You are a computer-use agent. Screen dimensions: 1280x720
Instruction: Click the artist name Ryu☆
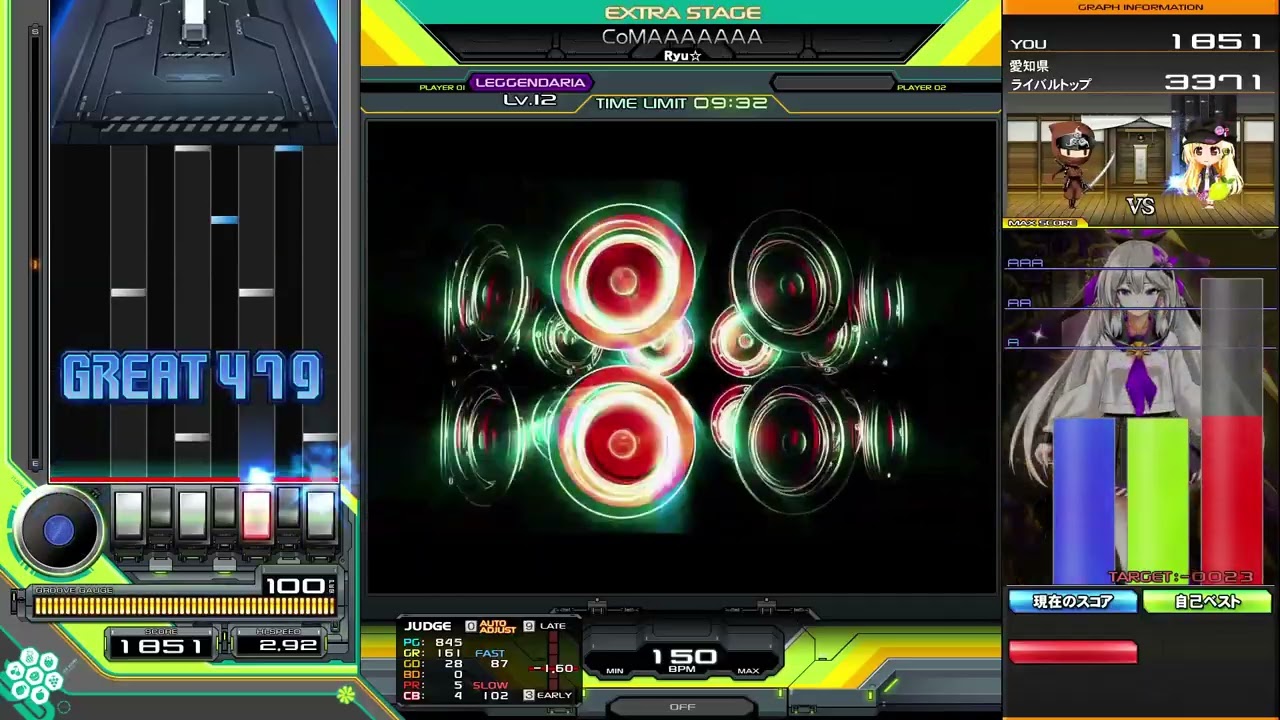682,56
